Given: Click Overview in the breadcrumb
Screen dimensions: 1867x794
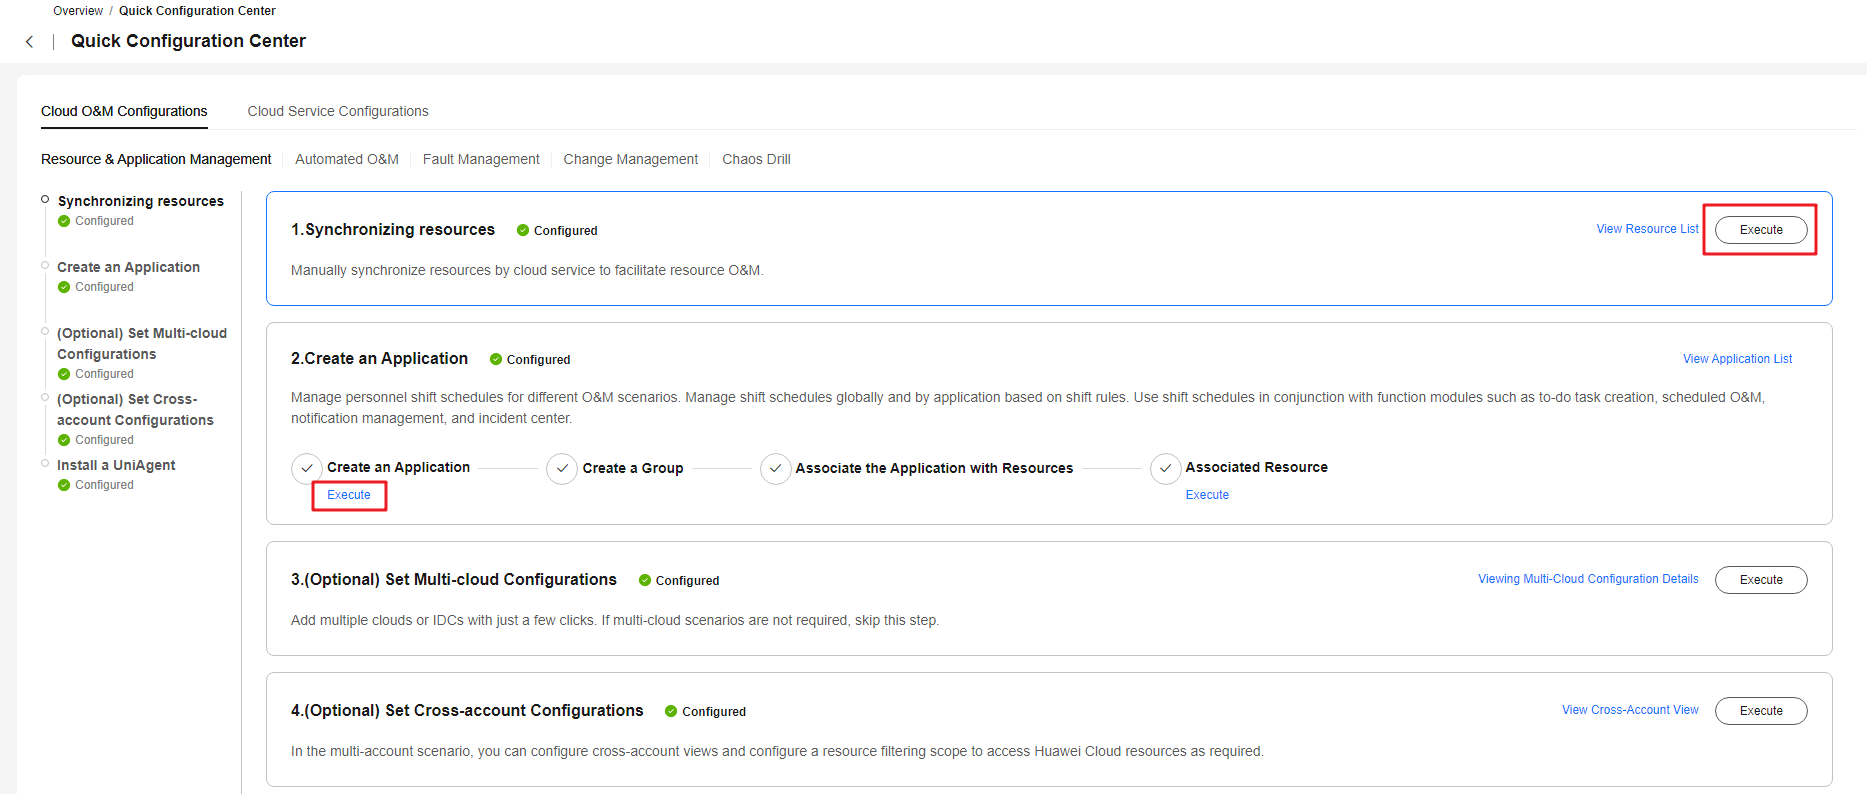Looking at the screenshot, I should pyautogui.click(x=78, y=11).
